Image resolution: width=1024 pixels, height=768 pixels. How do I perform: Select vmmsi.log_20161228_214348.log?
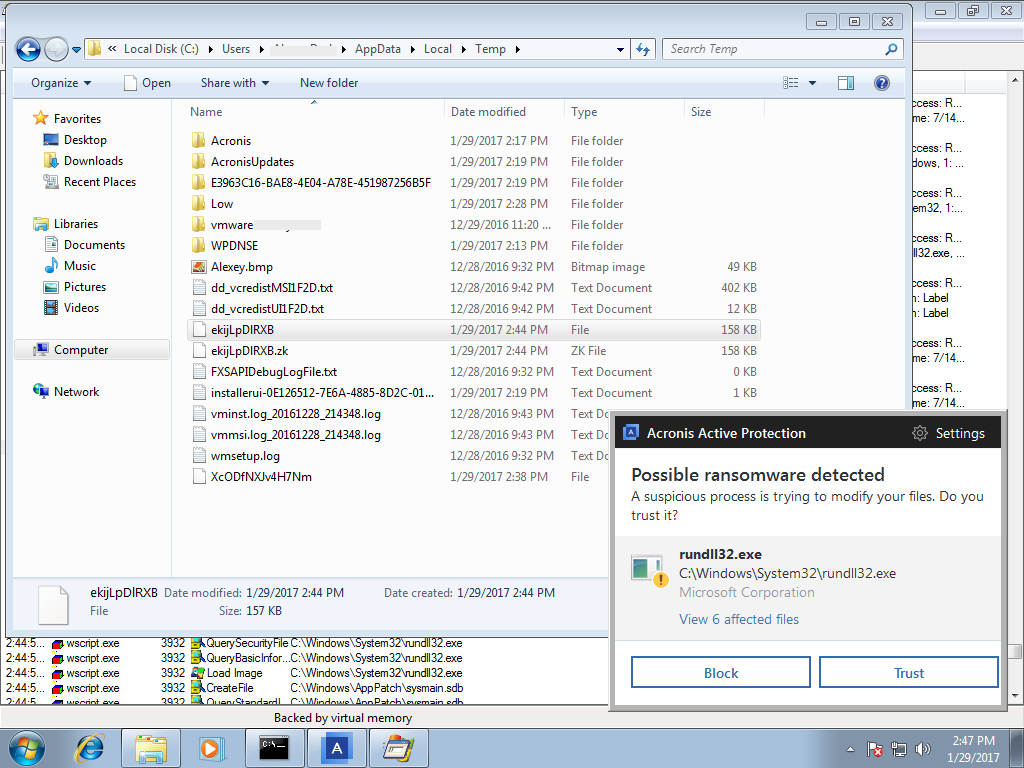(295, 435)
